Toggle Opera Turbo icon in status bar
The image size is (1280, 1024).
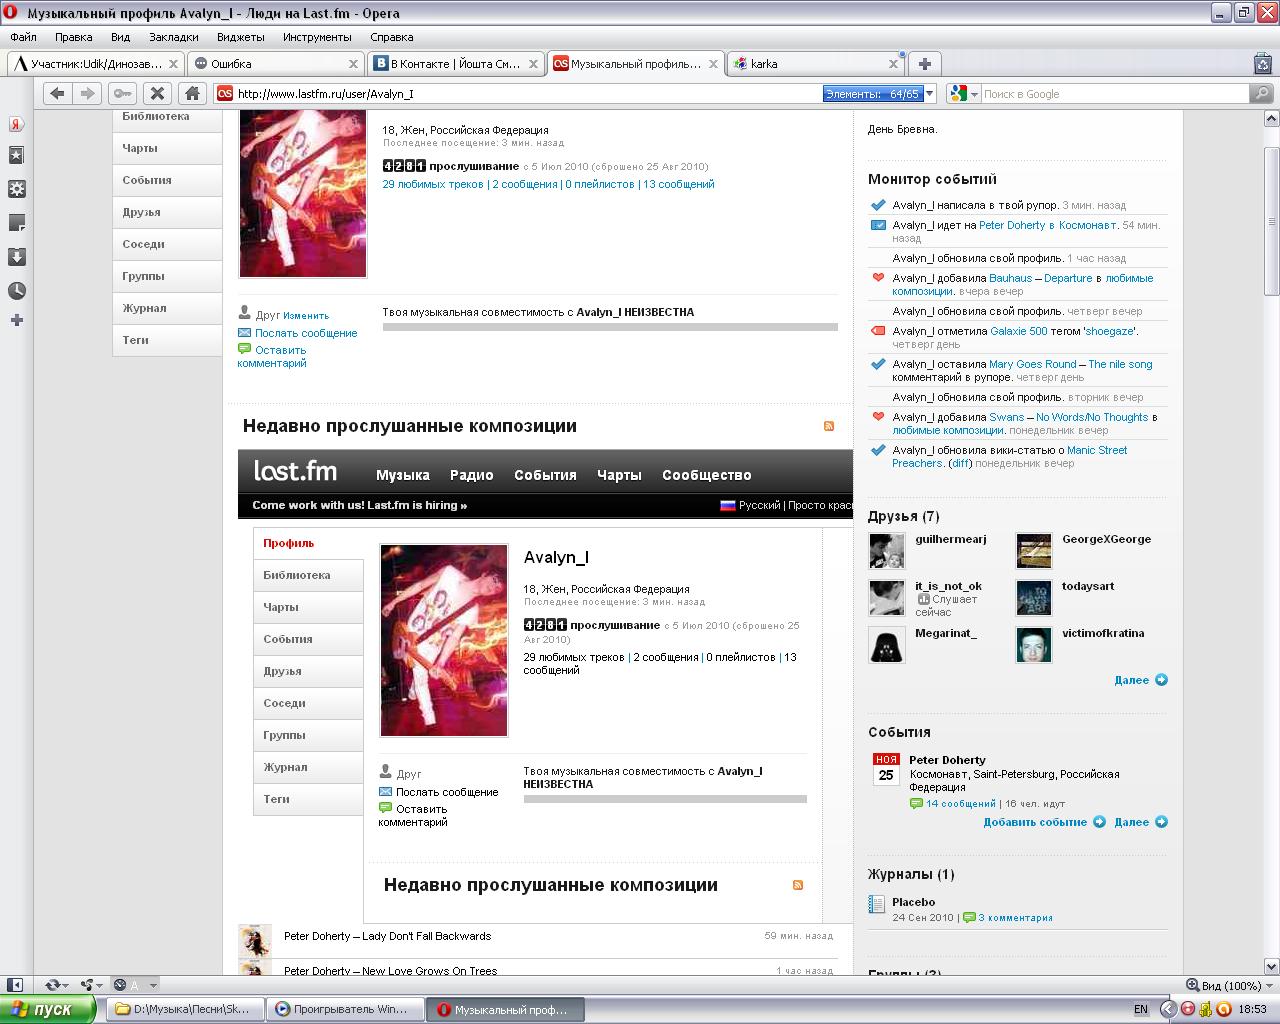[x=120, y=985]
